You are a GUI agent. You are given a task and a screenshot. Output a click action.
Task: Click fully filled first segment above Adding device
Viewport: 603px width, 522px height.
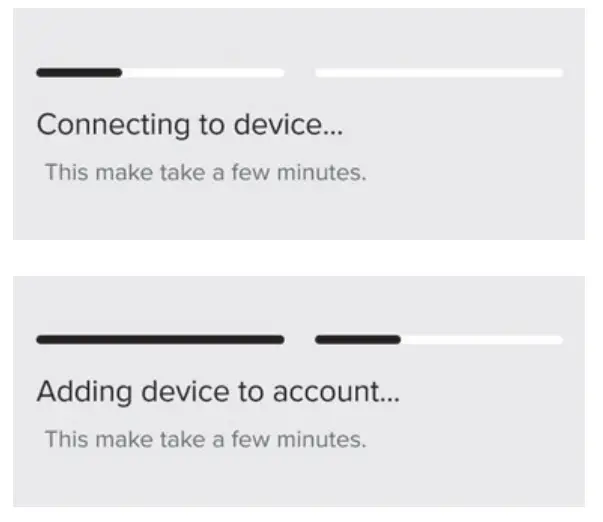160,340
